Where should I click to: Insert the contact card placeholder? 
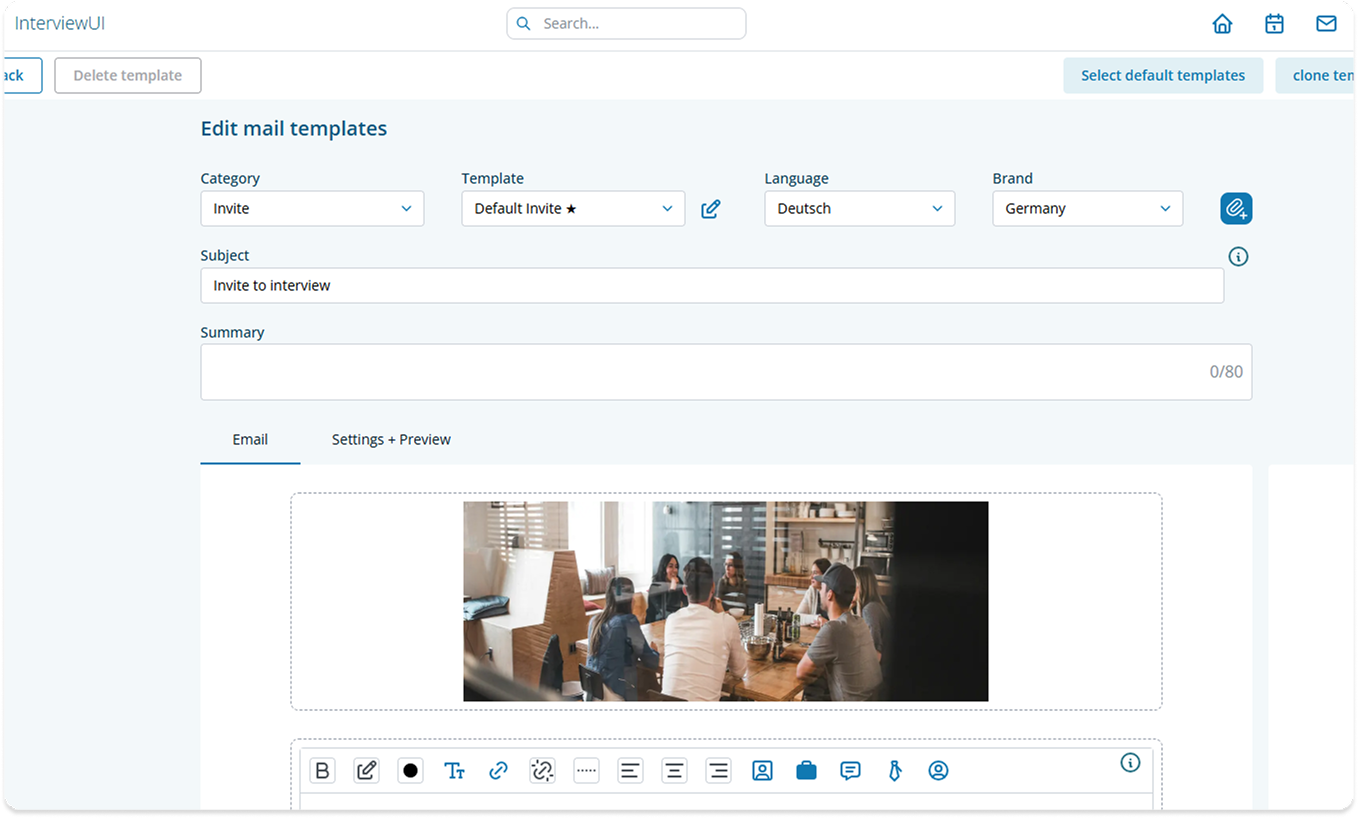coord(762,770)
